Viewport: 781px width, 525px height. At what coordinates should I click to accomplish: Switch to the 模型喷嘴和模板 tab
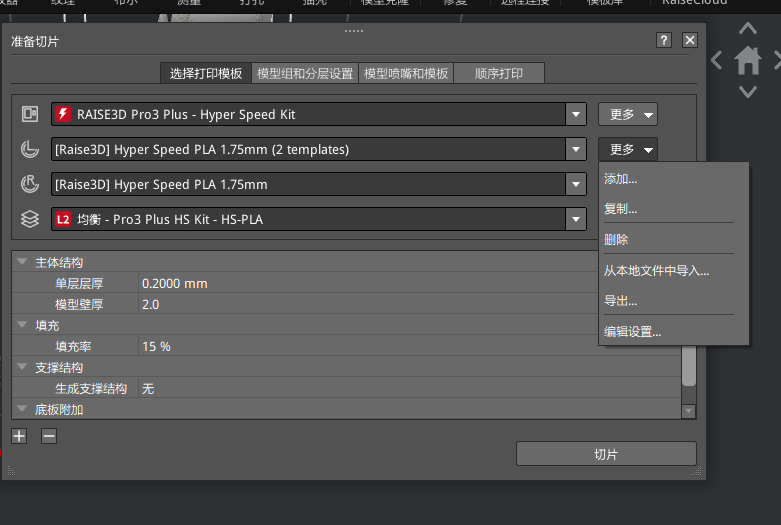click(x=406, y=73)
